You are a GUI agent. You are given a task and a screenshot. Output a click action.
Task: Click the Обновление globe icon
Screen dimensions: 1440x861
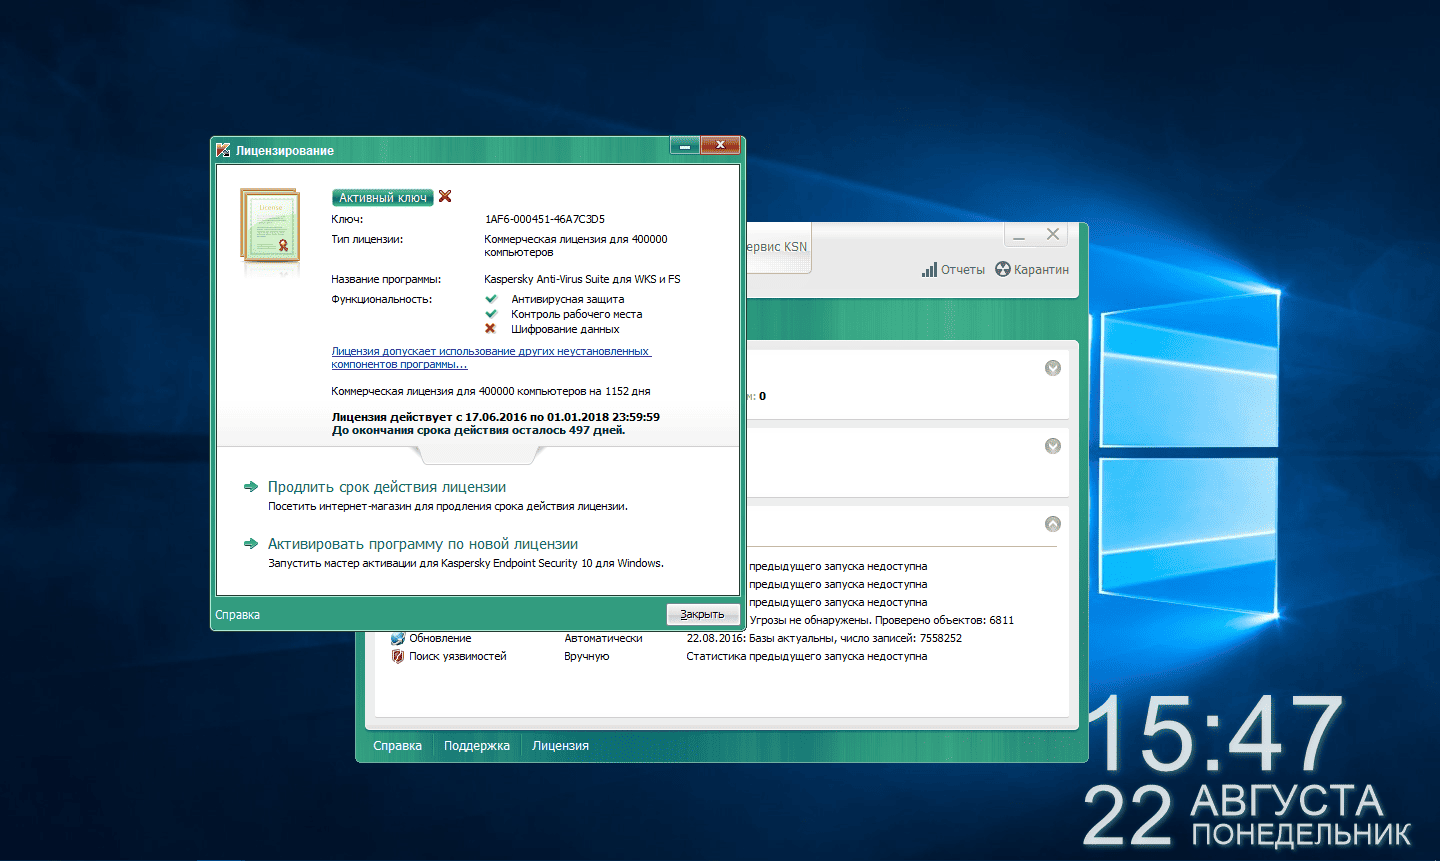(398, 638)
